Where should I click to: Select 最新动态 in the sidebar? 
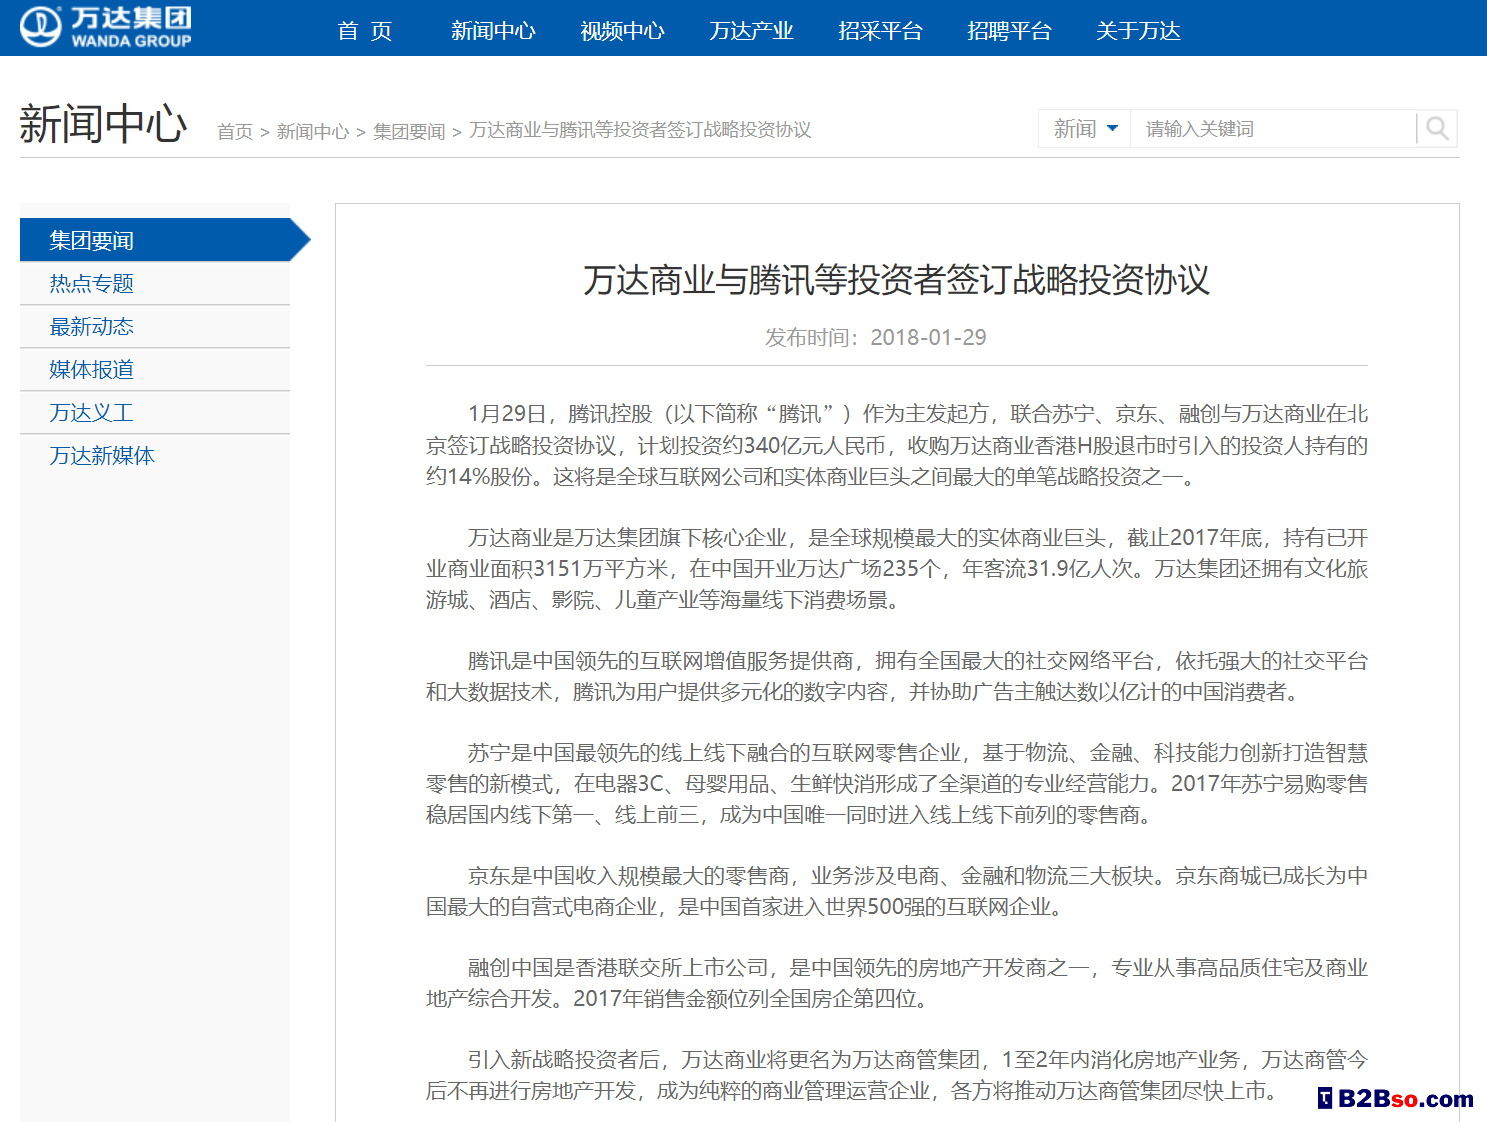pos(155,327)
